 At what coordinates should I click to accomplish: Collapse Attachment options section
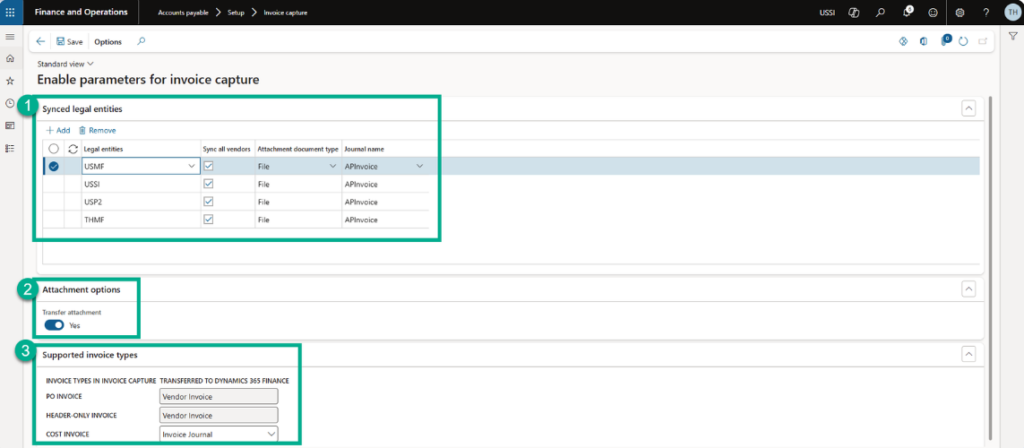968,287
